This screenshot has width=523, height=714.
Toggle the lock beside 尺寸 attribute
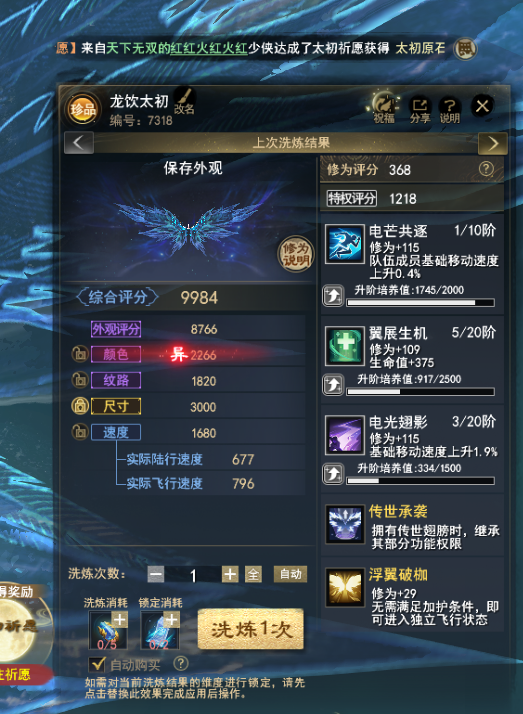[x=80, y=406]
